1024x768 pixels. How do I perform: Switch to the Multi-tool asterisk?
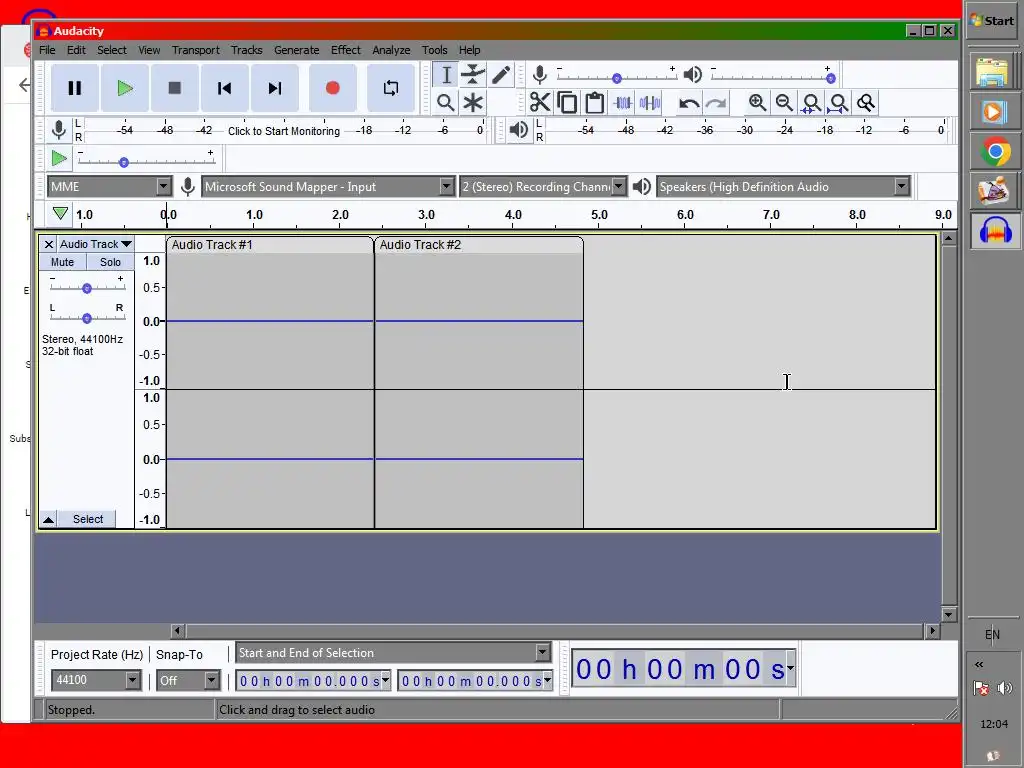click(473, 103)
